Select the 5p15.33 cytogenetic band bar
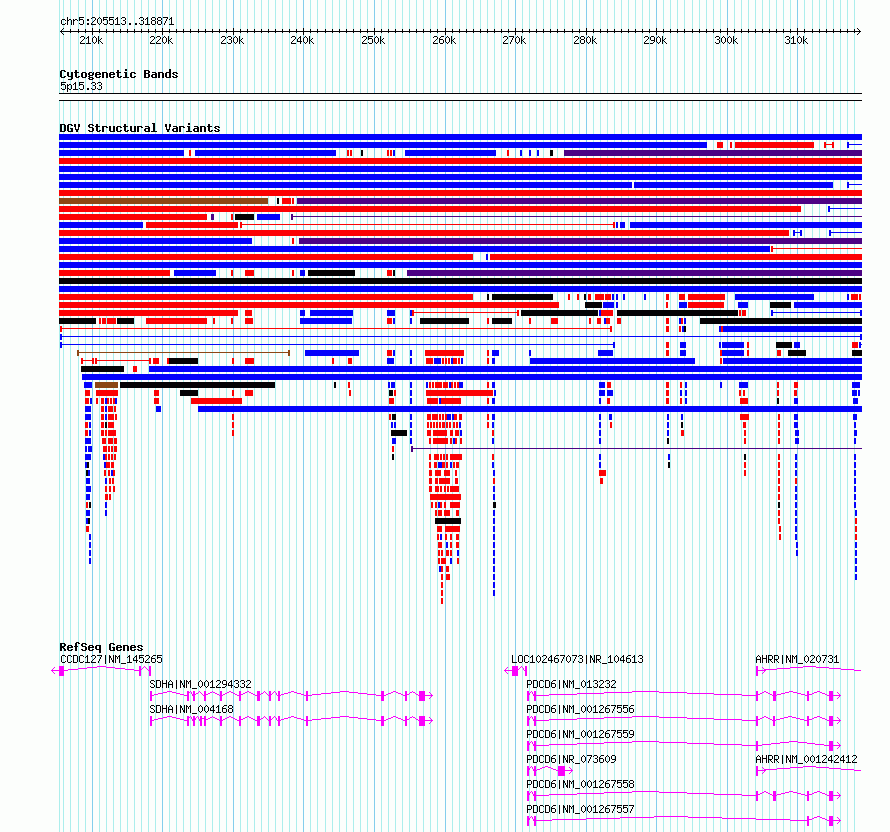890x832 pixels. coord(460,97)
